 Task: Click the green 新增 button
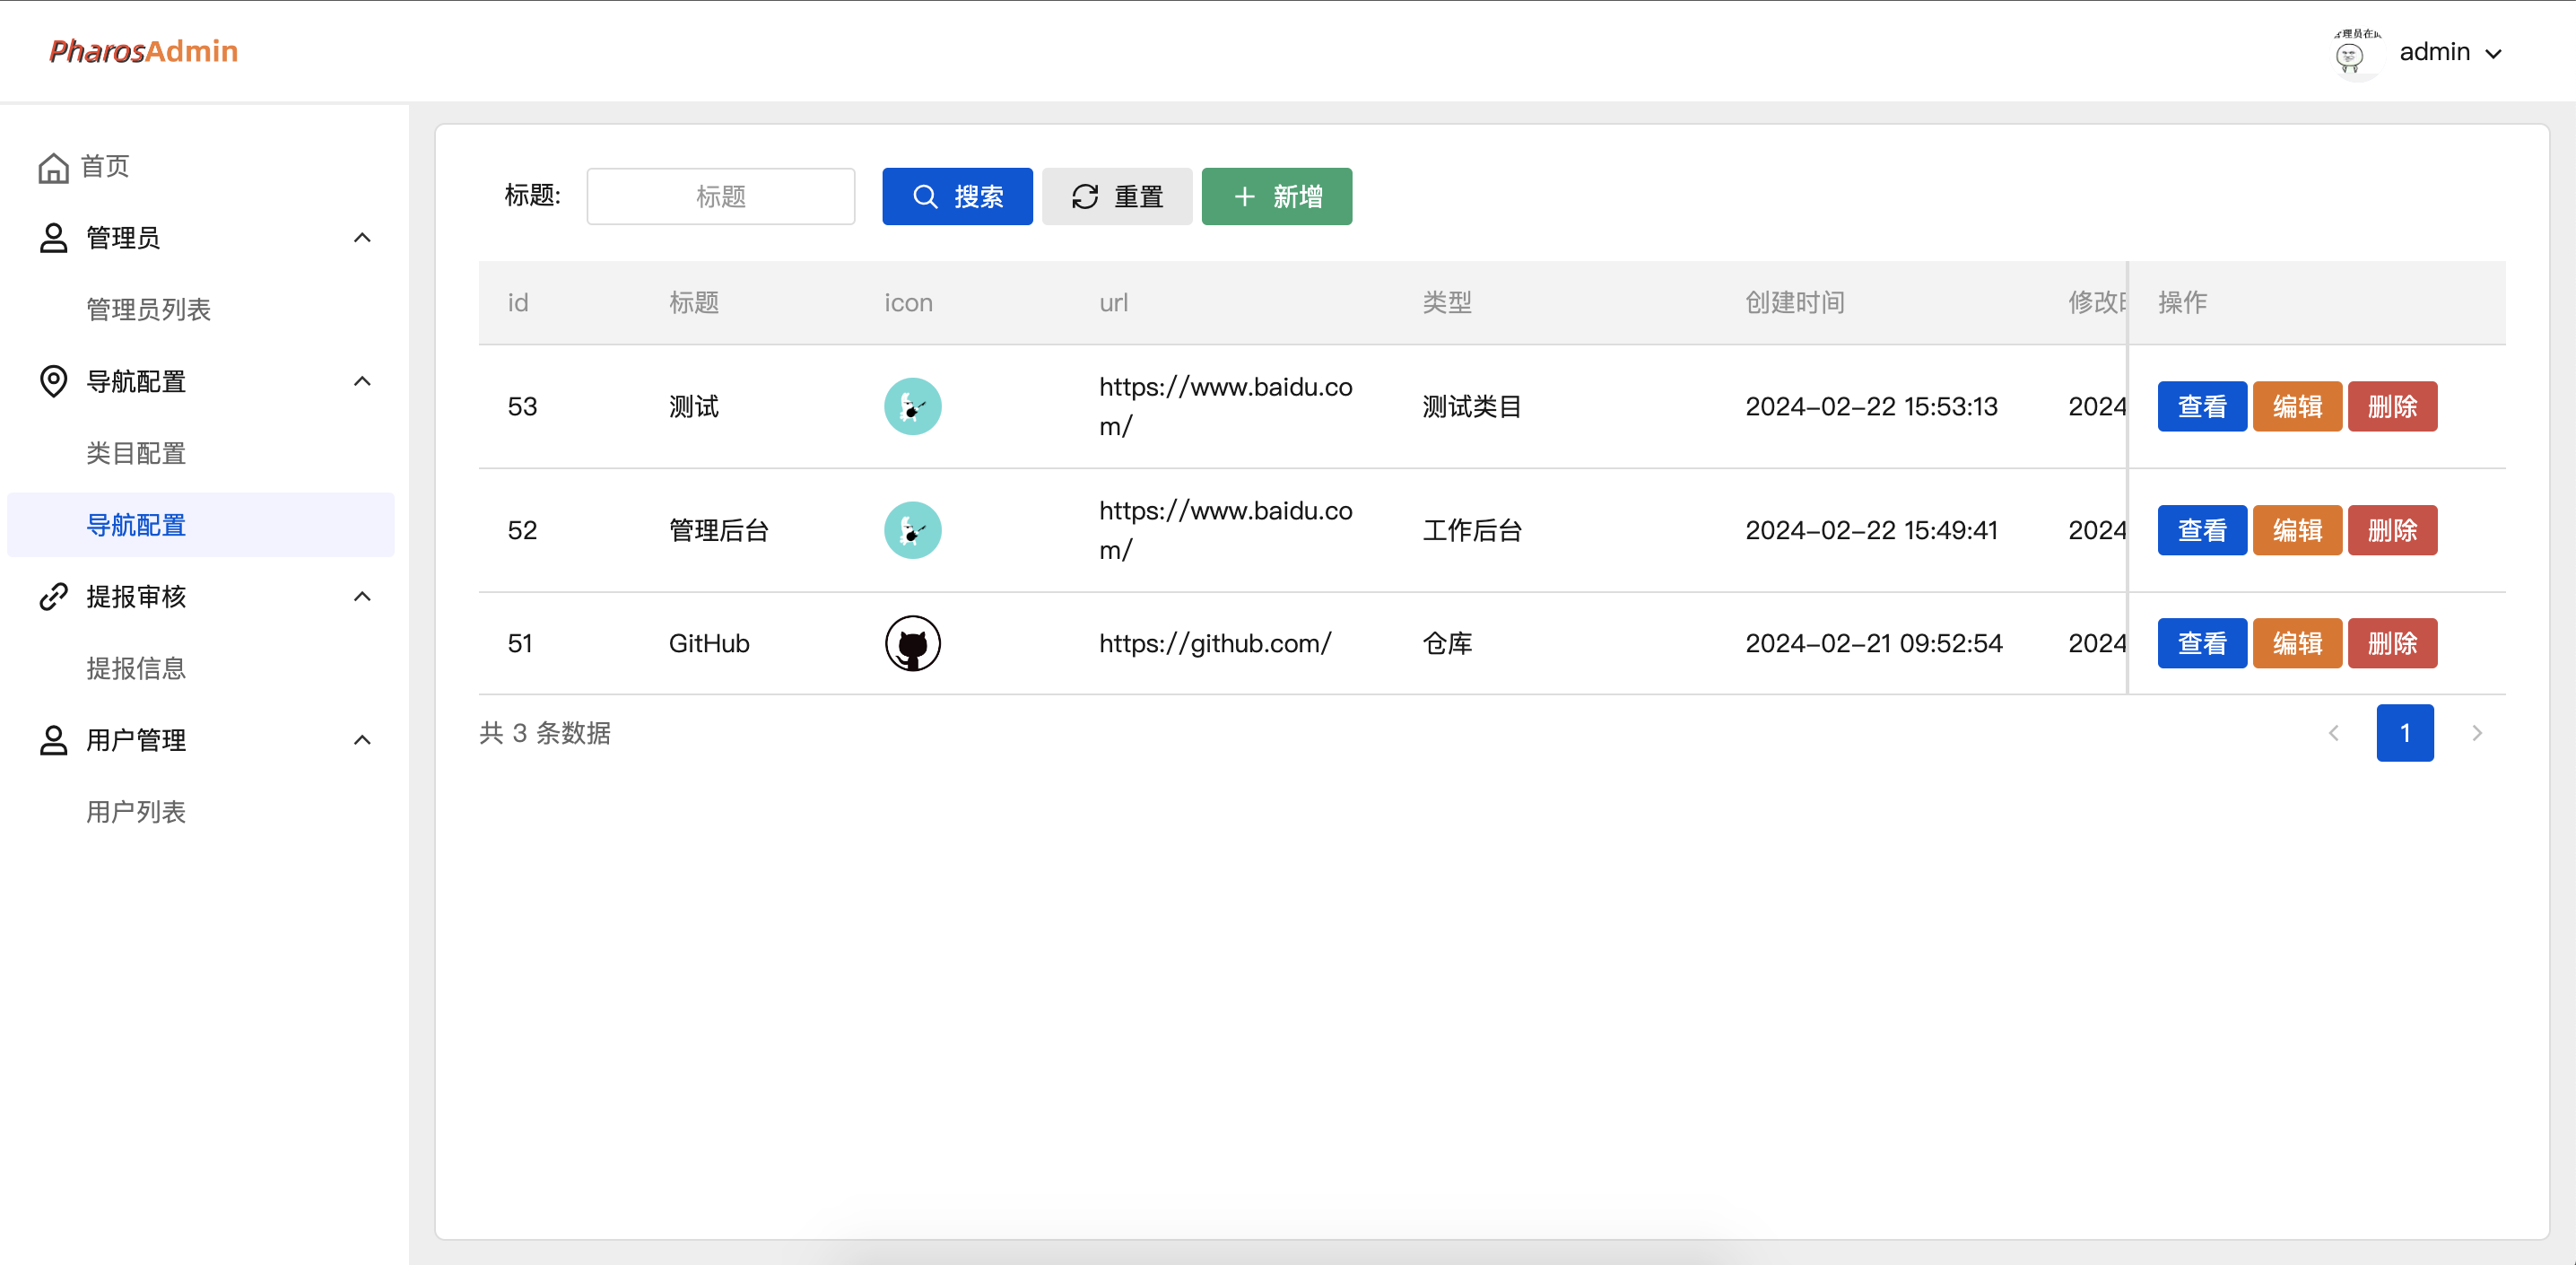tap(1276, 196)
